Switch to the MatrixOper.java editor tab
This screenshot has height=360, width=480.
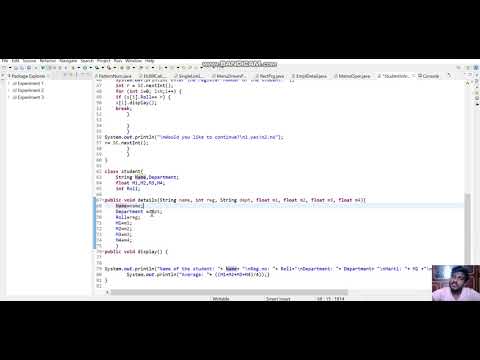click(353, 76)
